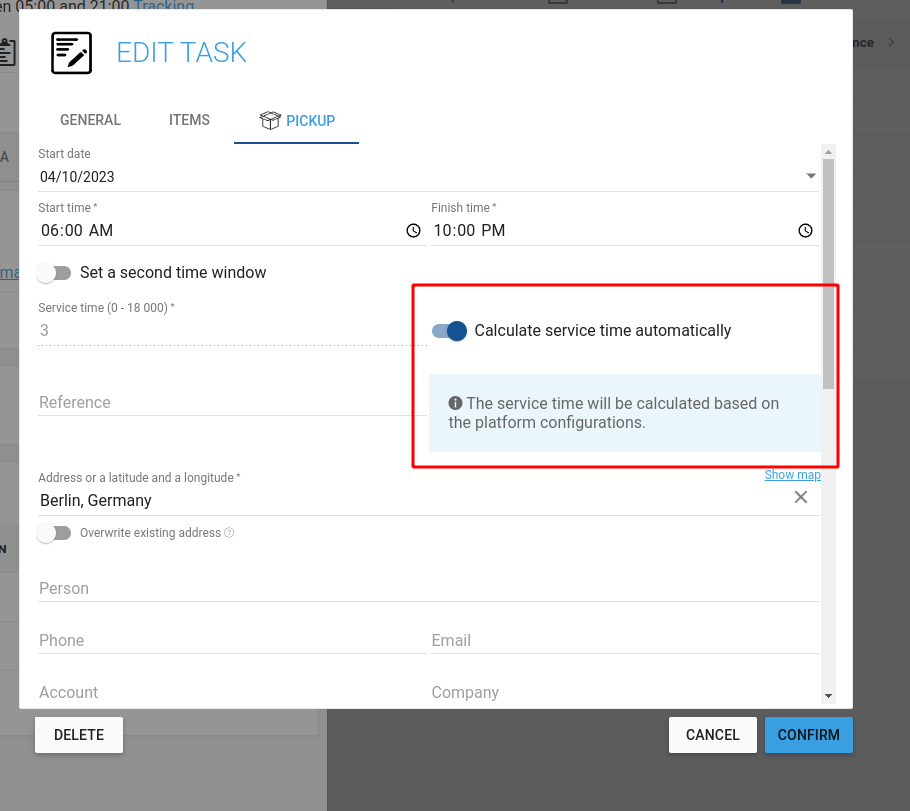910x811 pixels.
Task: Open the Start time clock picker
Action: click(413, 230)
